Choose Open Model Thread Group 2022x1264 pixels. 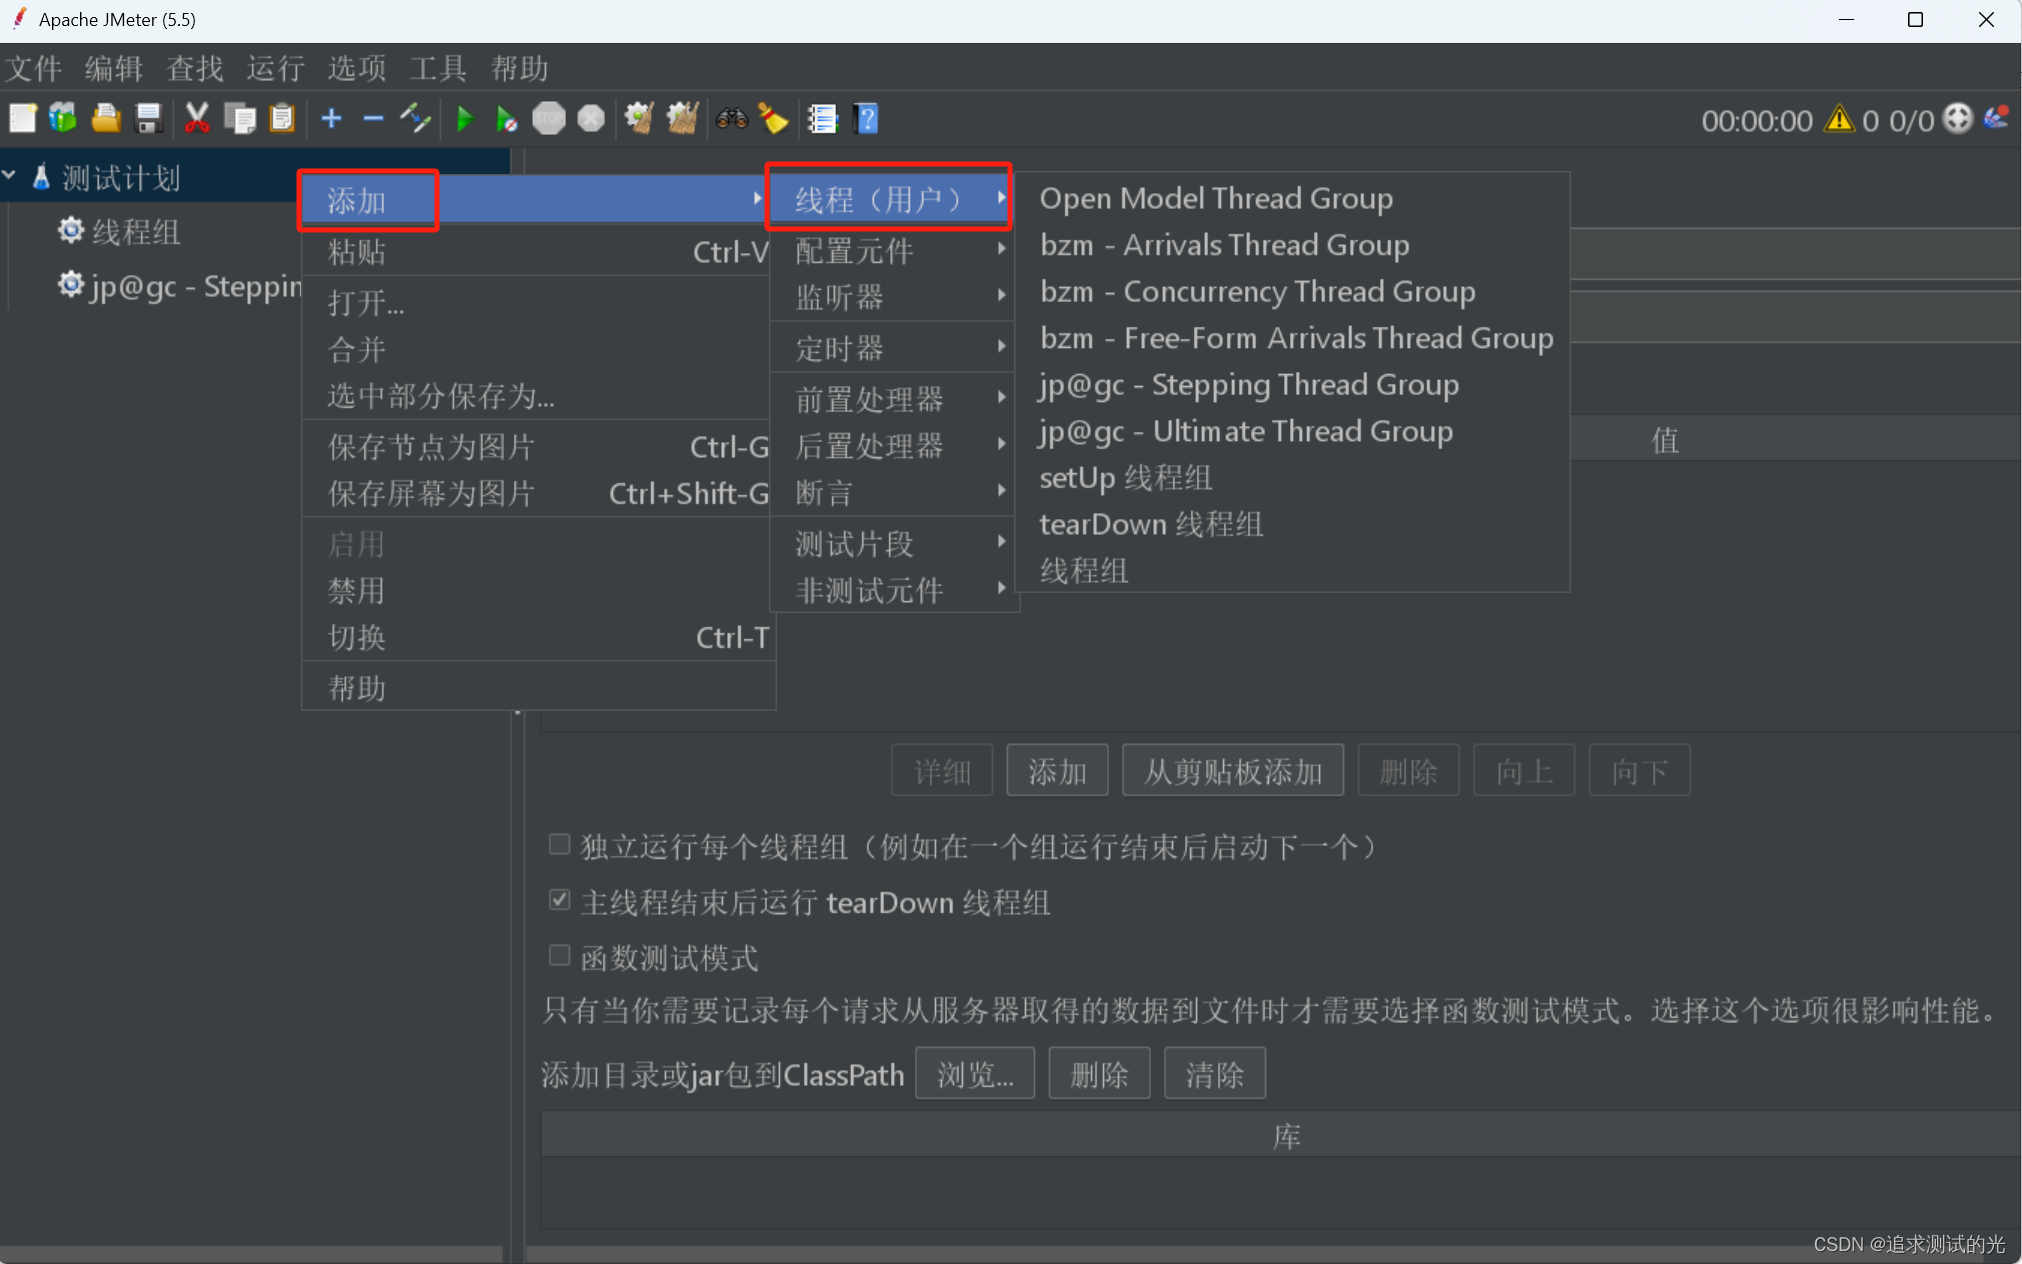coord(1291,198)
